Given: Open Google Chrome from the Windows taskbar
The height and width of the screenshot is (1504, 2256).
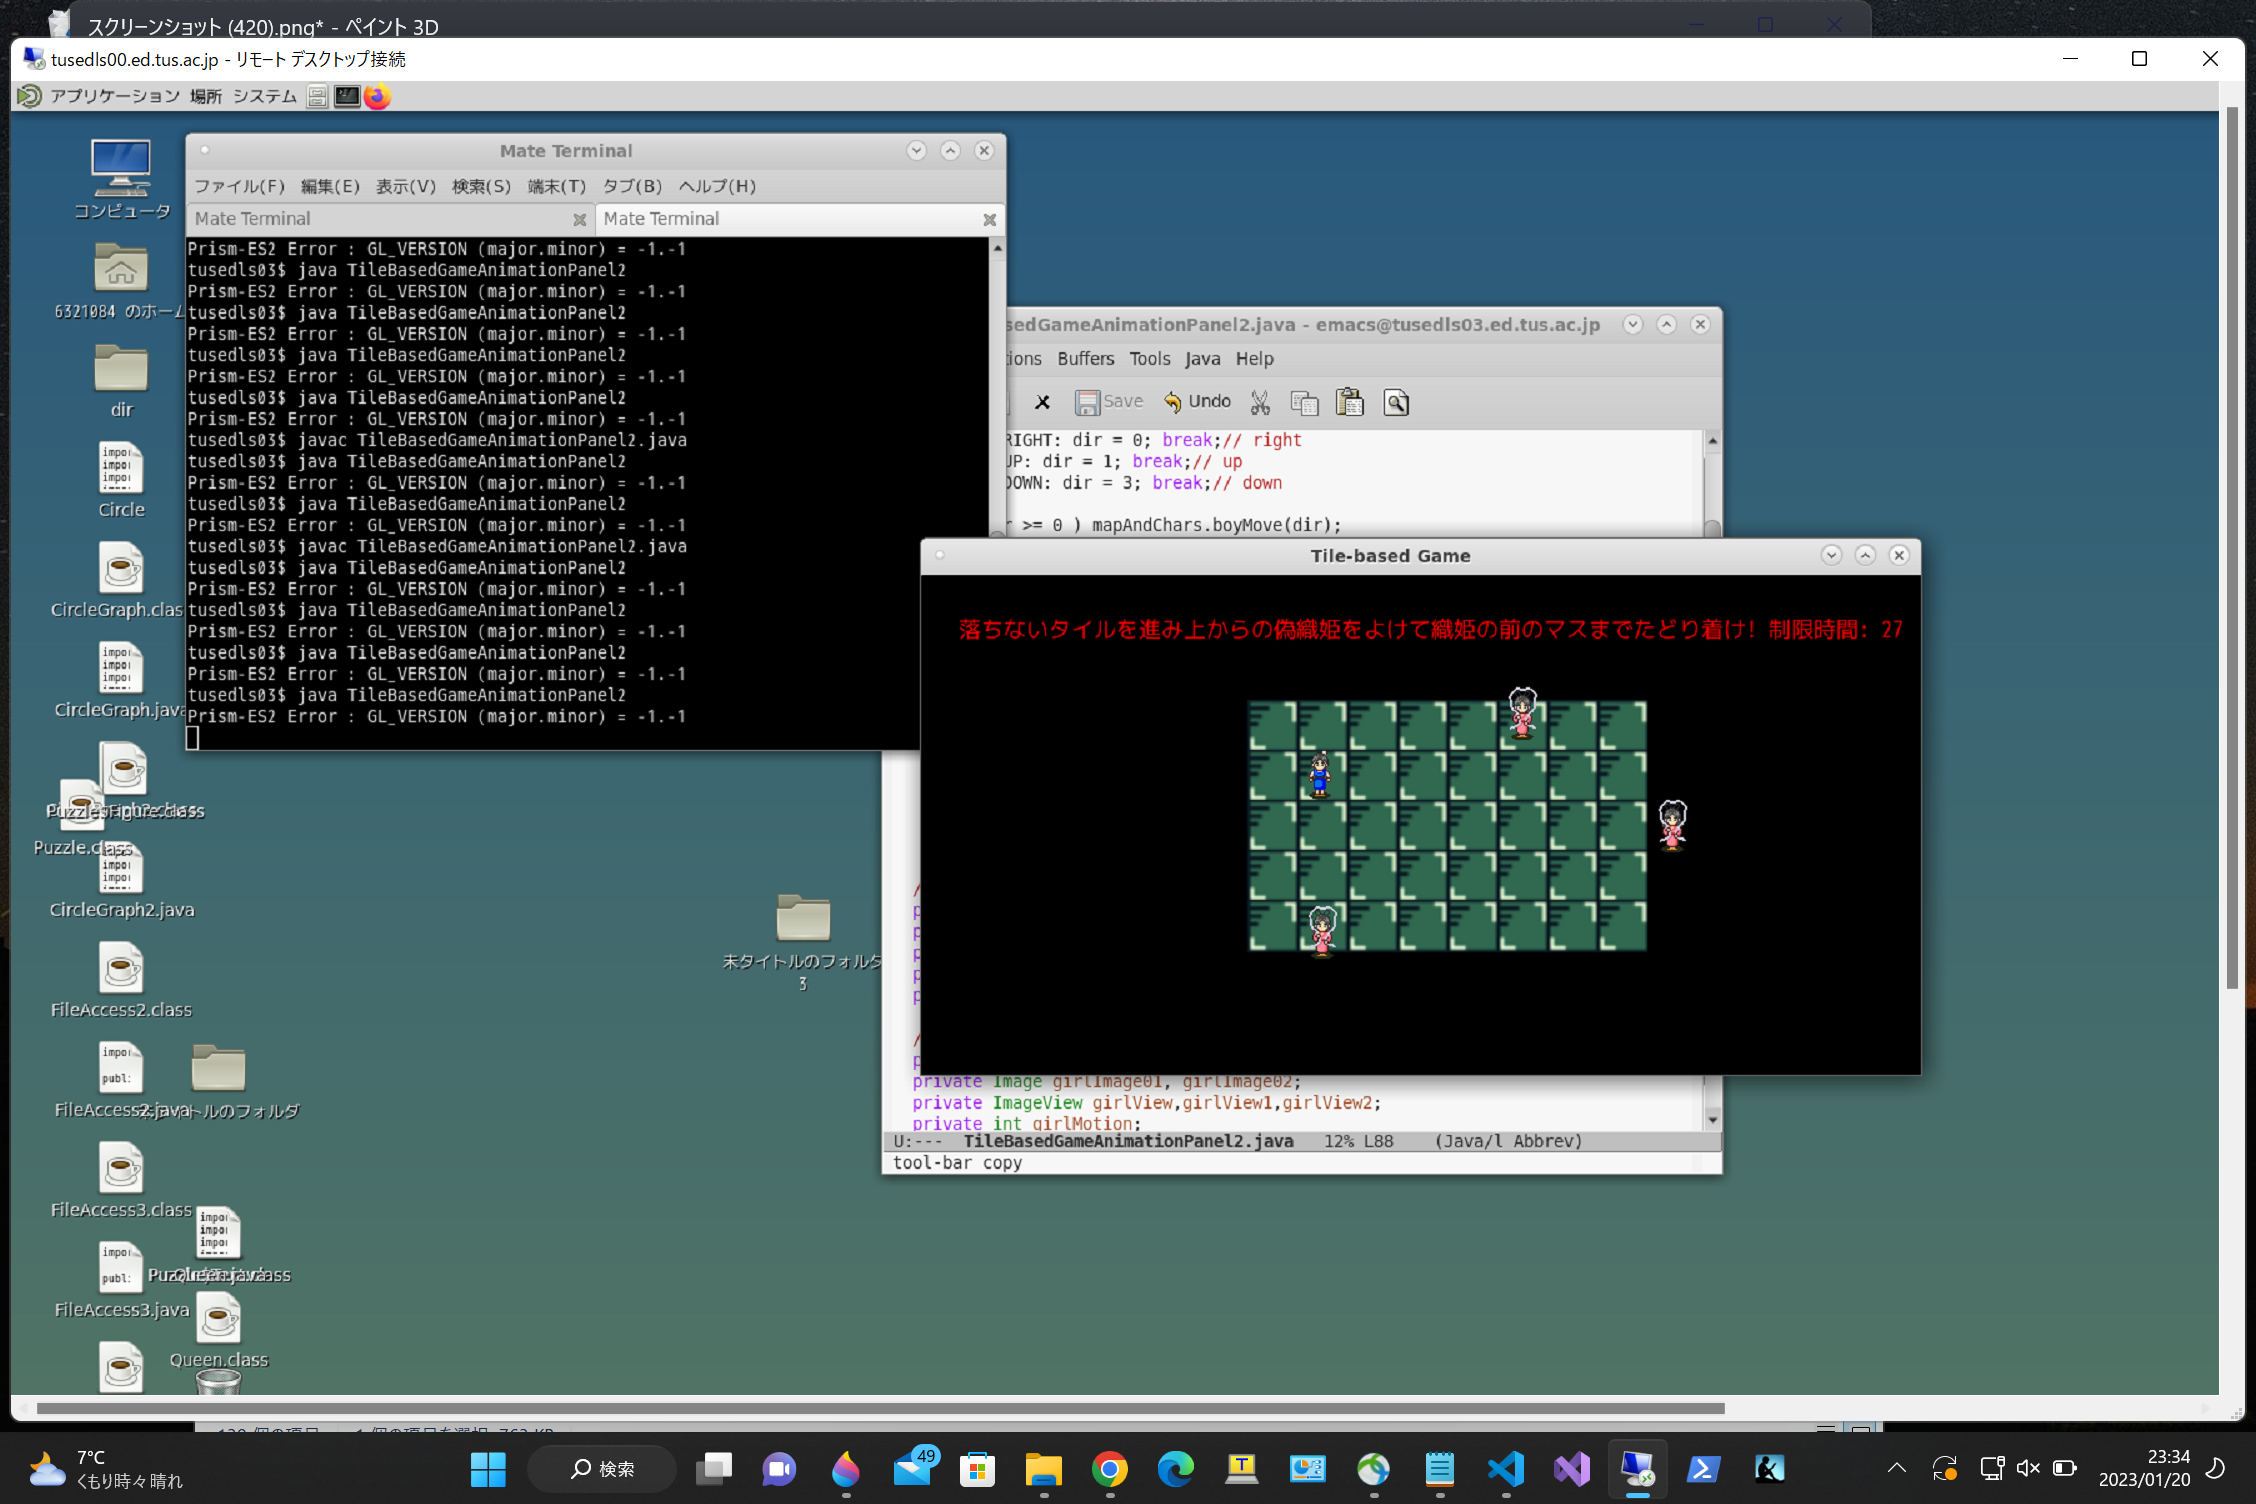Looking at the screenshot, I should point(1109,1468).
